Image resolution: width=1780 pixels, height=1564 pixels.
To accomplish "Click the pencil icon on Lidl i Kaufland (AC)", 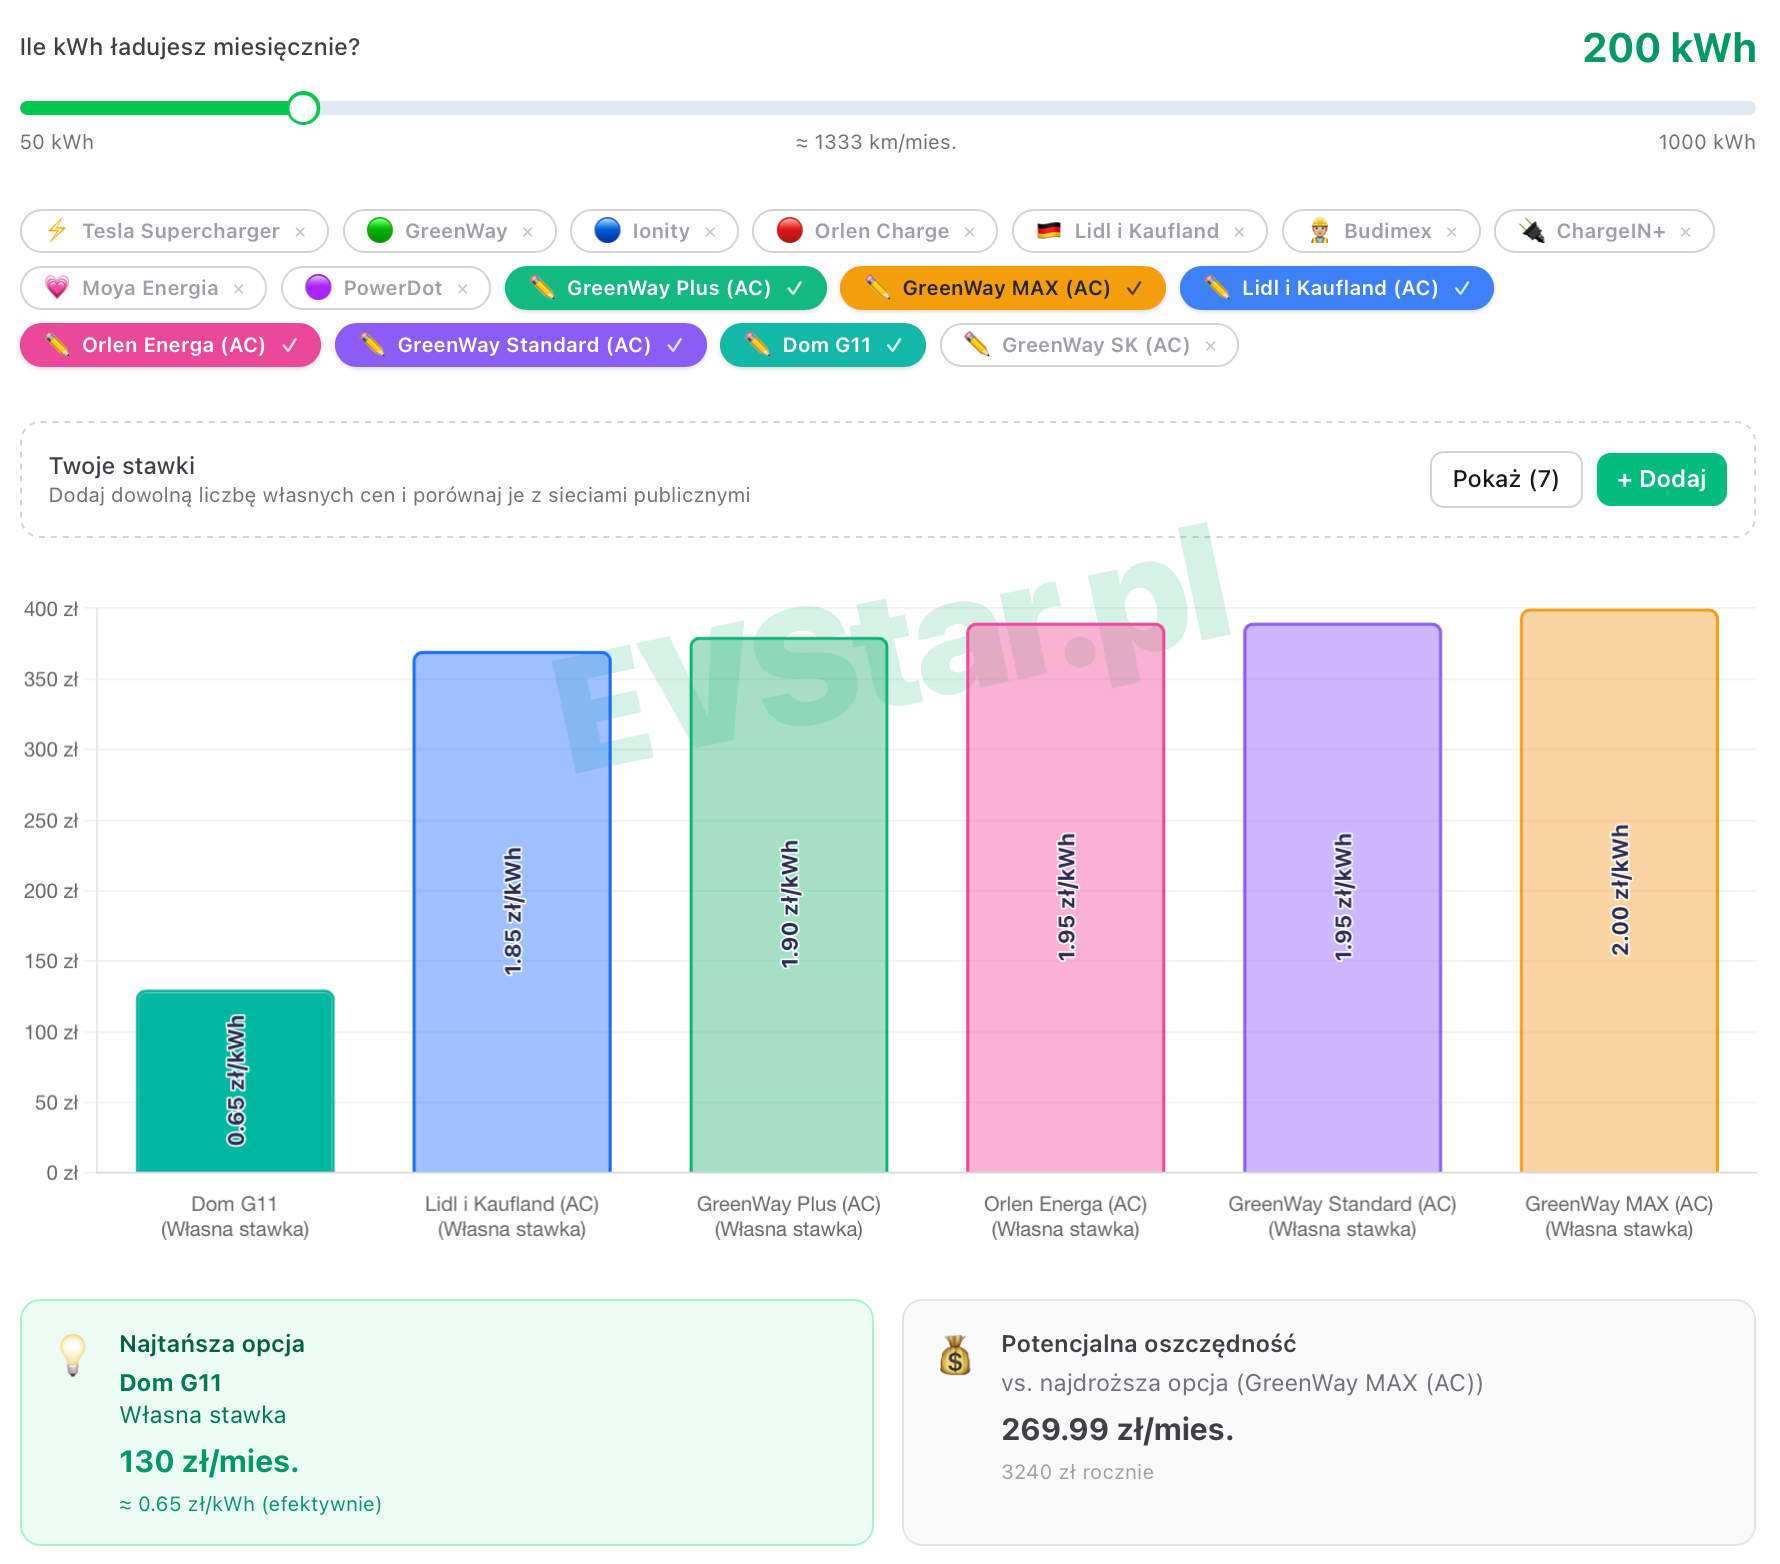I will pos(1217,288).
